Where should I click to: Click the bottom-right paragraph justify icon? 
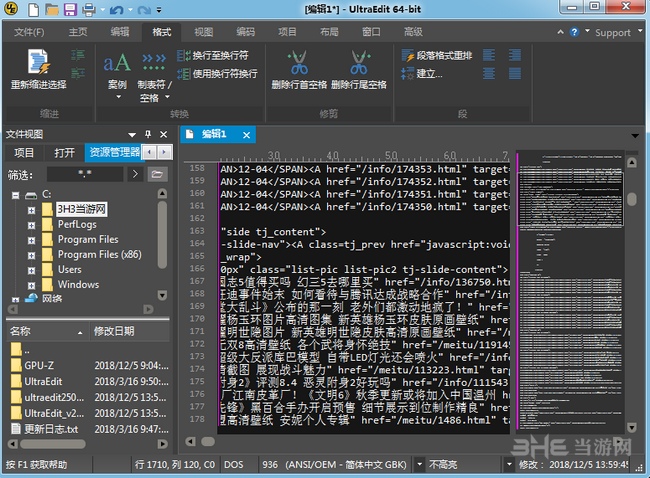(x=515, y=74)
